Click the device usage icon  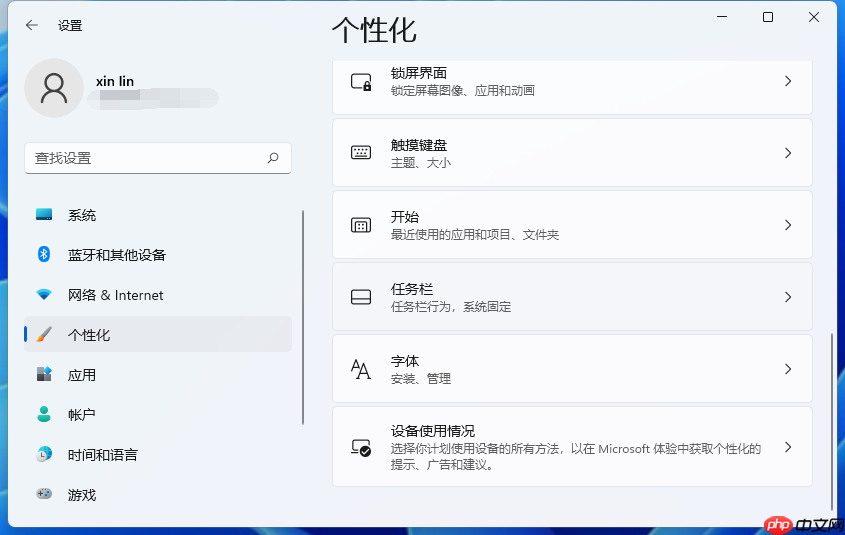pos(361,448)
